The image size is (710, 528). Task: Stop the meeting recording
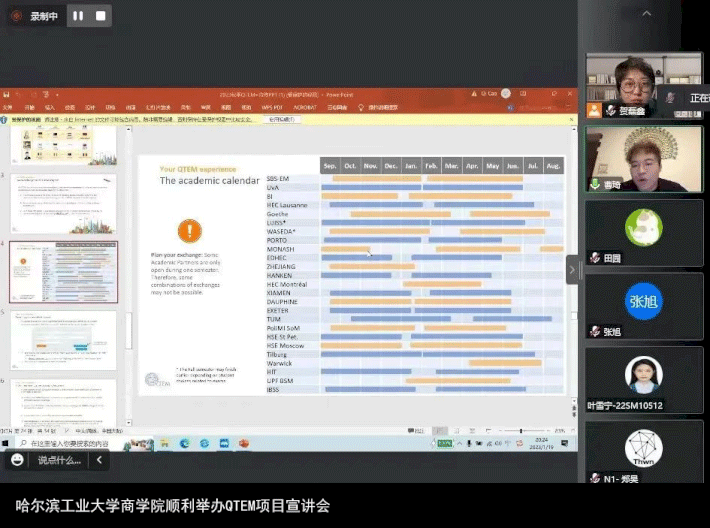click(x=101, y=16)
